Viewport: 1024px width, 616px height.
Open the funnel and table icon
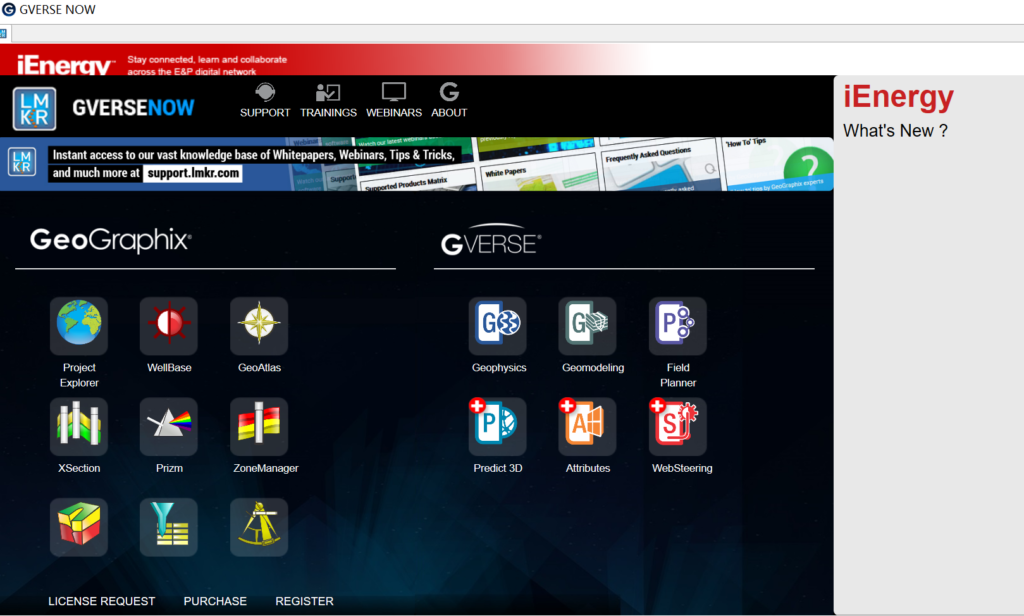coord(168,527)
